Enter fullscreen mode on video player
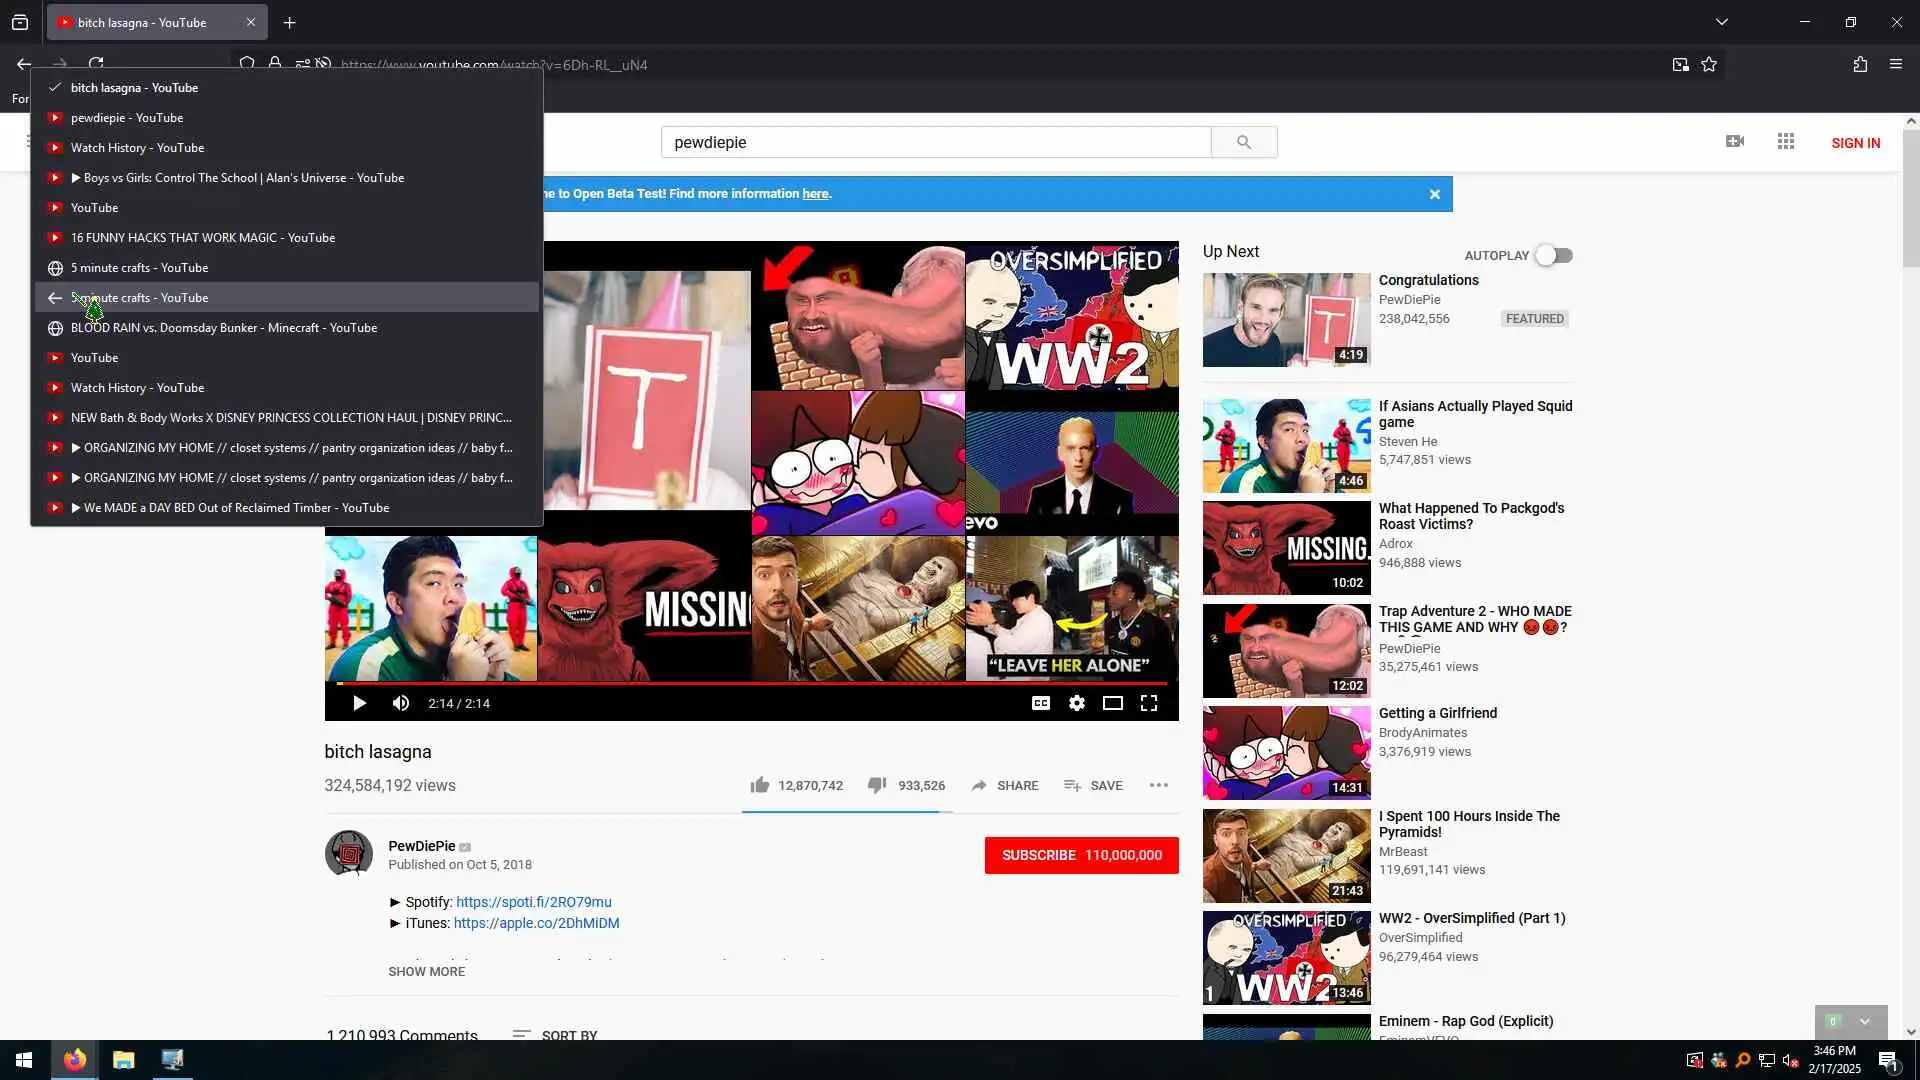The width and height of the screenshot is (1920, 1080). click(1149, 703)
